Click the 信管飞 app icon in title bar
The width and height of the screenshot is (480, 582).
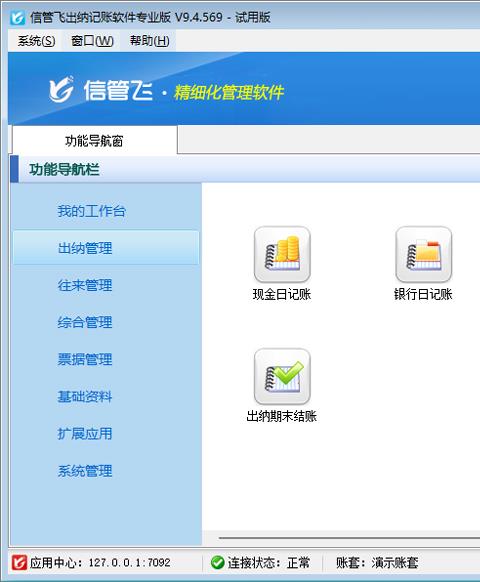coord(17,17)
